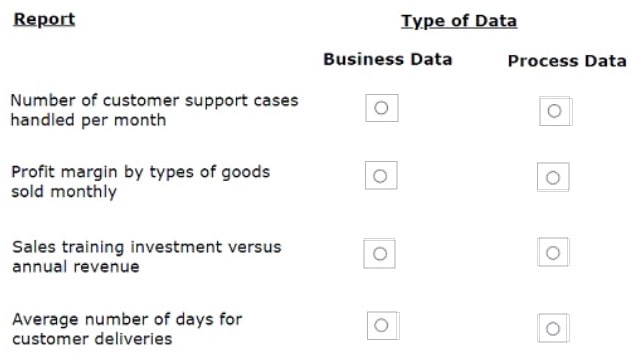Click 'Number of customer support cases' text
634x362 pixels.
(154, 100)
